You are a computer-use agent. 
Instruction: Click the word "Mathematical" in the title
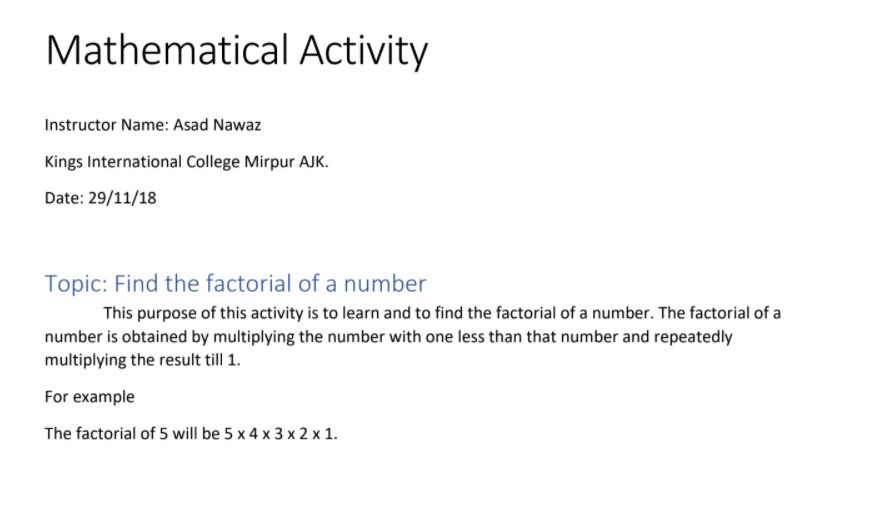tap(165, 50)
